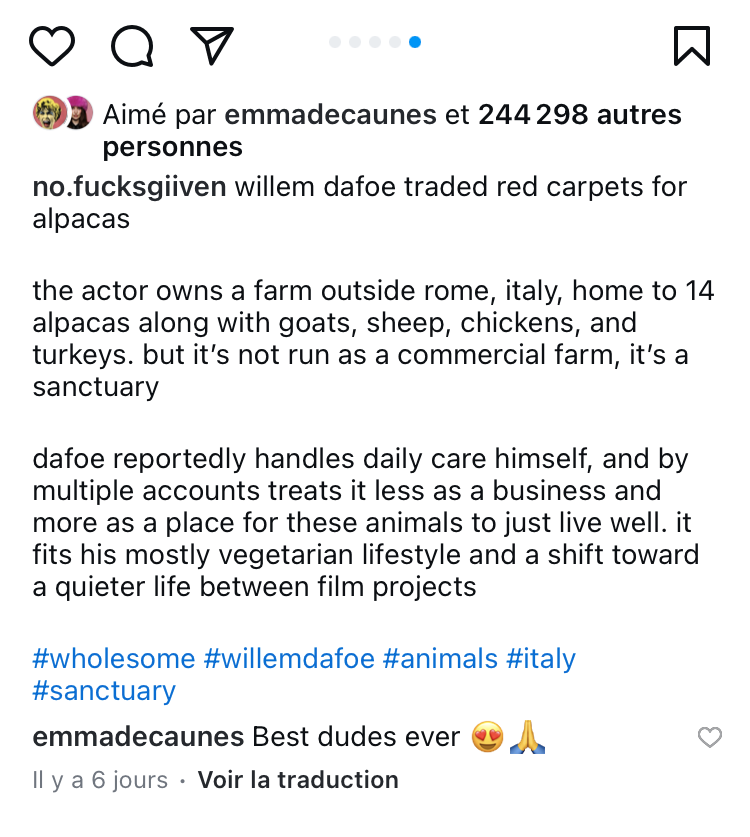
Task: Go to first carousel dot
Action: 335,42
